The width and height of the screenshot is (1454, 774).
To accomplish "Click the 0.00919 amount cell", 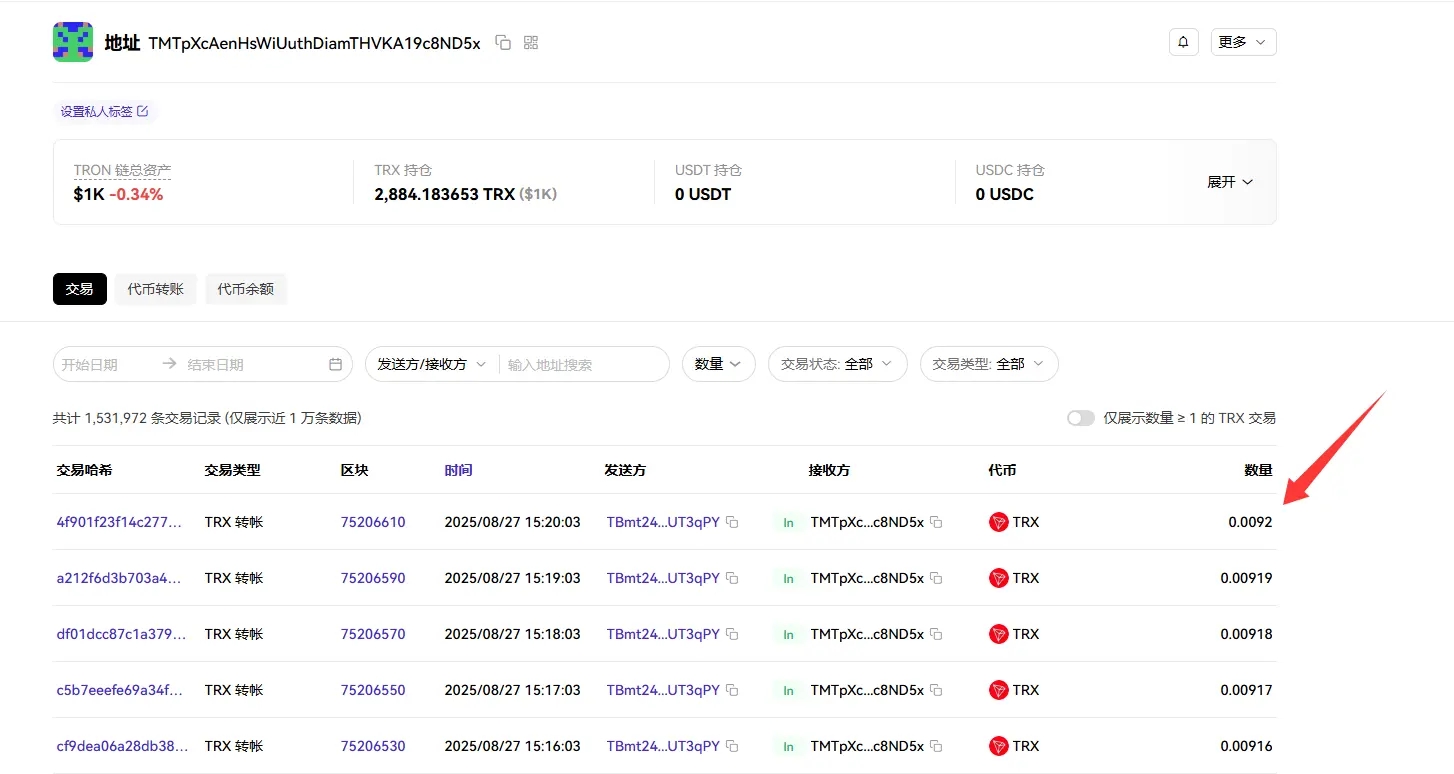I will tap(1247, 578).
